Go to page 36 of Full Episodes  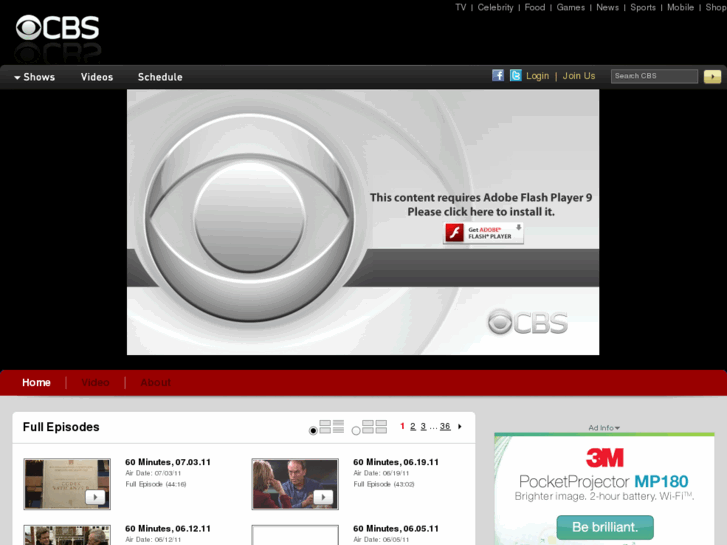pyautogui.click(x=445, y=426)
